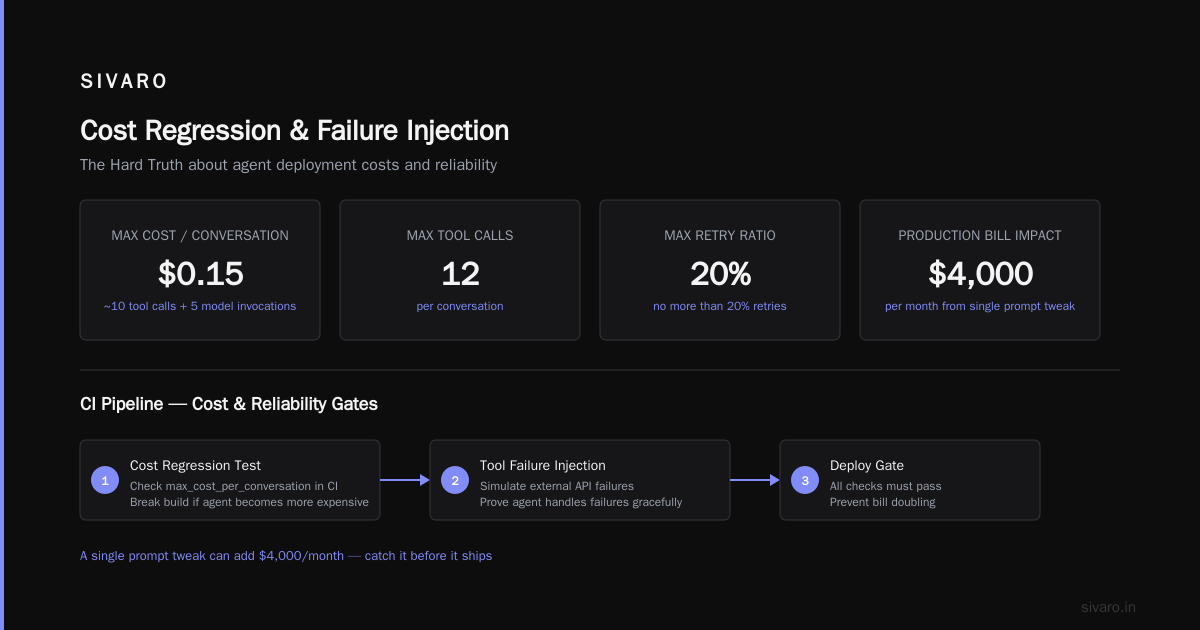This screenshot has height=630, width=1200.
Task: Click the $0.15 value
Action: (x=200, y=273)
